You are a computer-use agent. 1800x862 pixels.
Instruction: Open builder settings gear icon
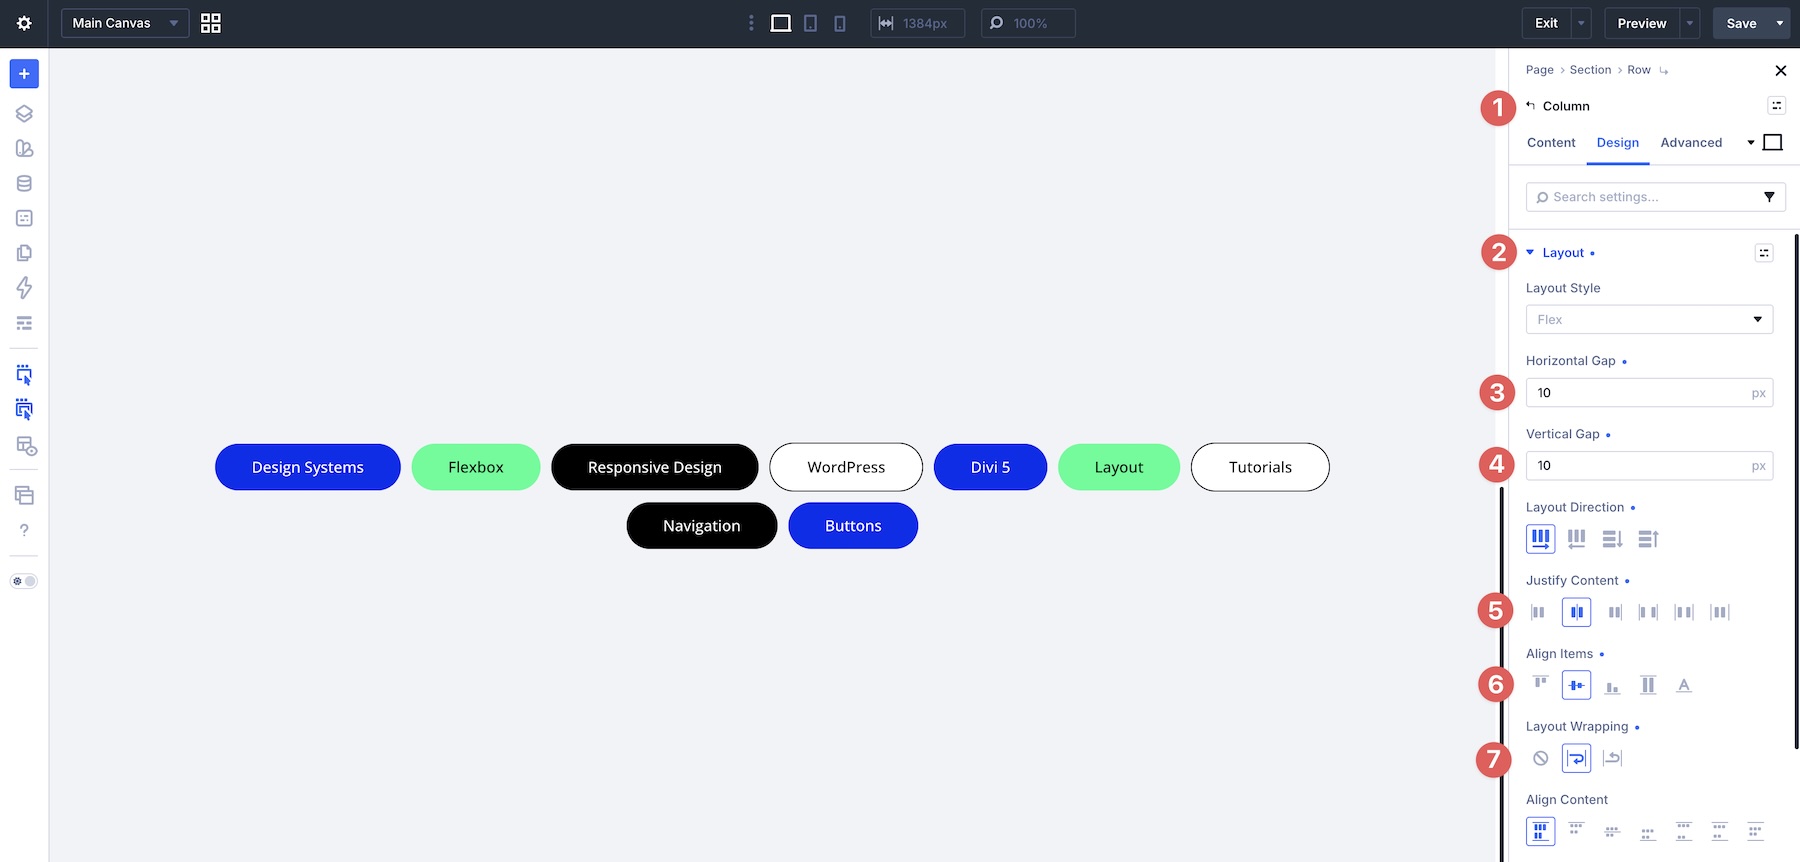(24, 23)
